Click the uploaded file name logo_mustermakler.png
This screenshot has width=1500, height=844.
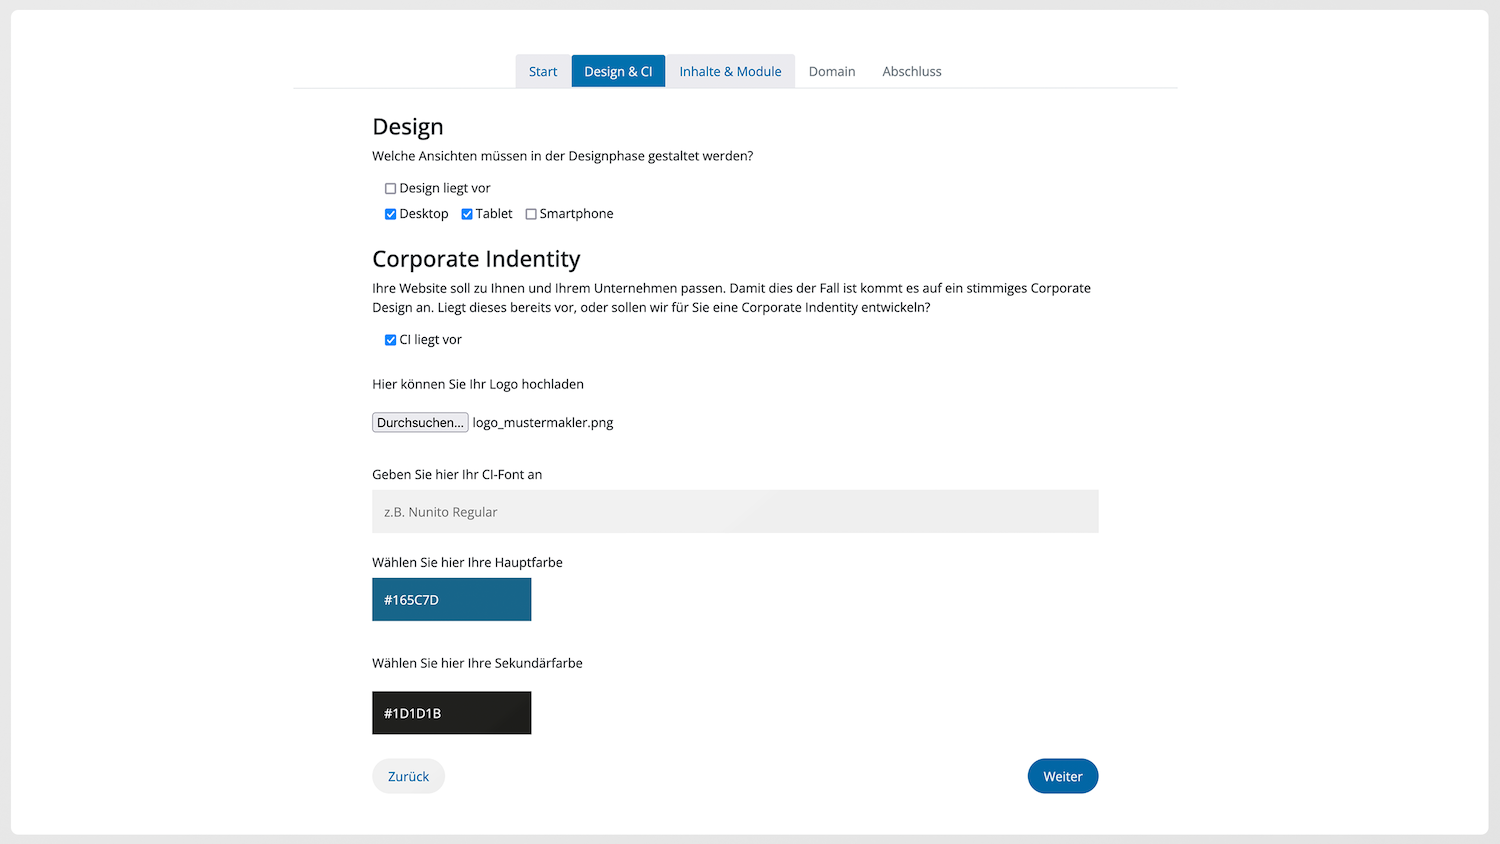(543, 423)
